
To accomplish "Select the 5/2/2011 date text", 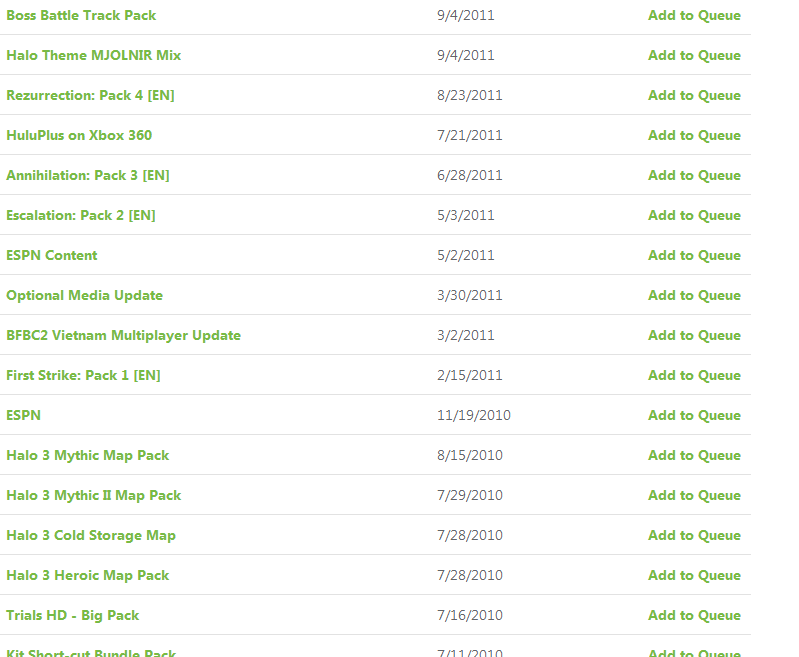I will point(466,255).
